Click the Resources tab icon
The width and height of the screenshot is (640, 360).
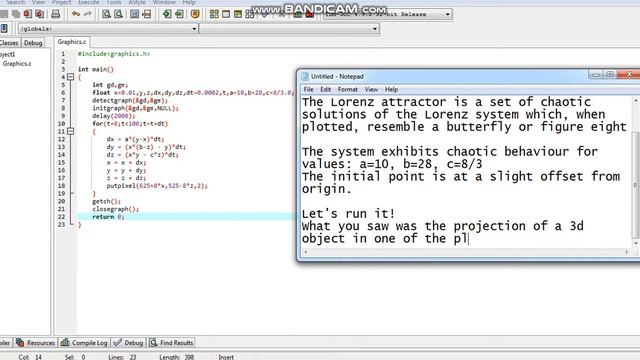(20, 342)
